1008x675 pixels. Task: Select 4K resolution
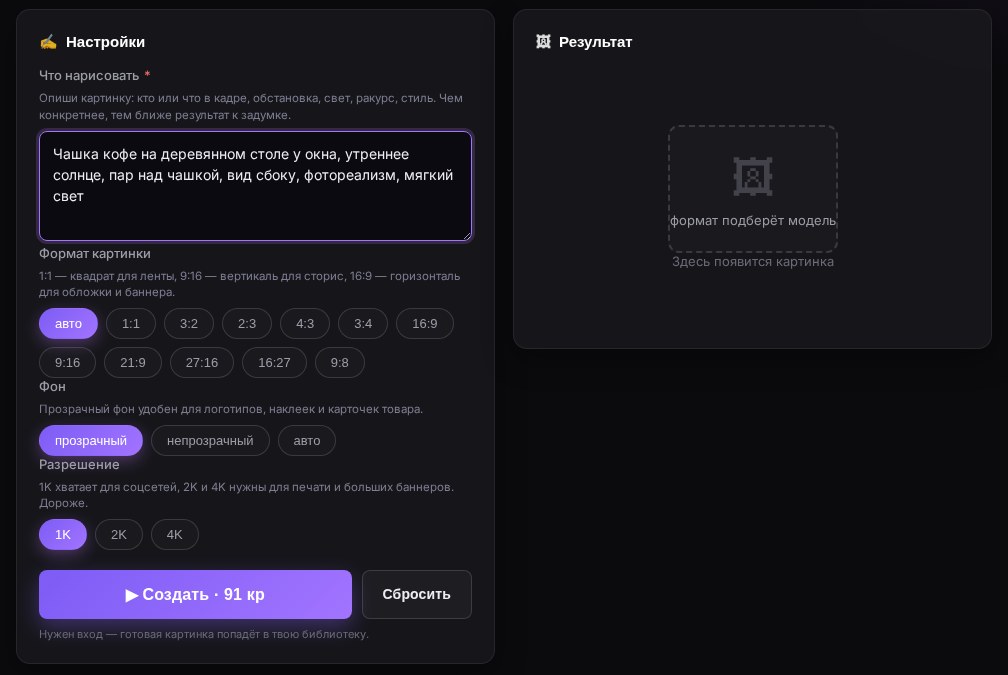tap(175, 534)
